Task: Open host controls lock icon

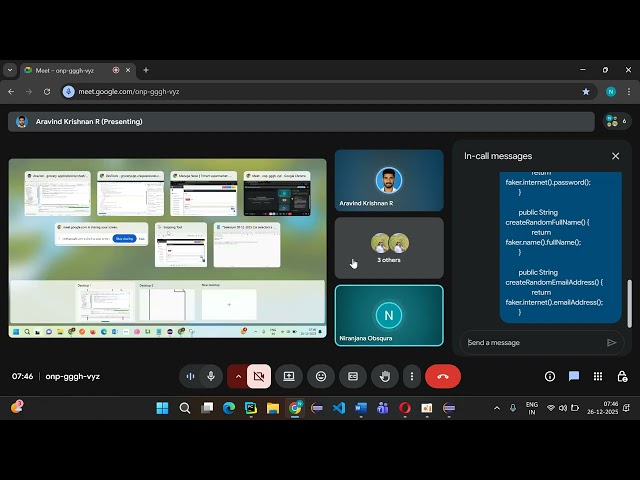Action: 622,376
